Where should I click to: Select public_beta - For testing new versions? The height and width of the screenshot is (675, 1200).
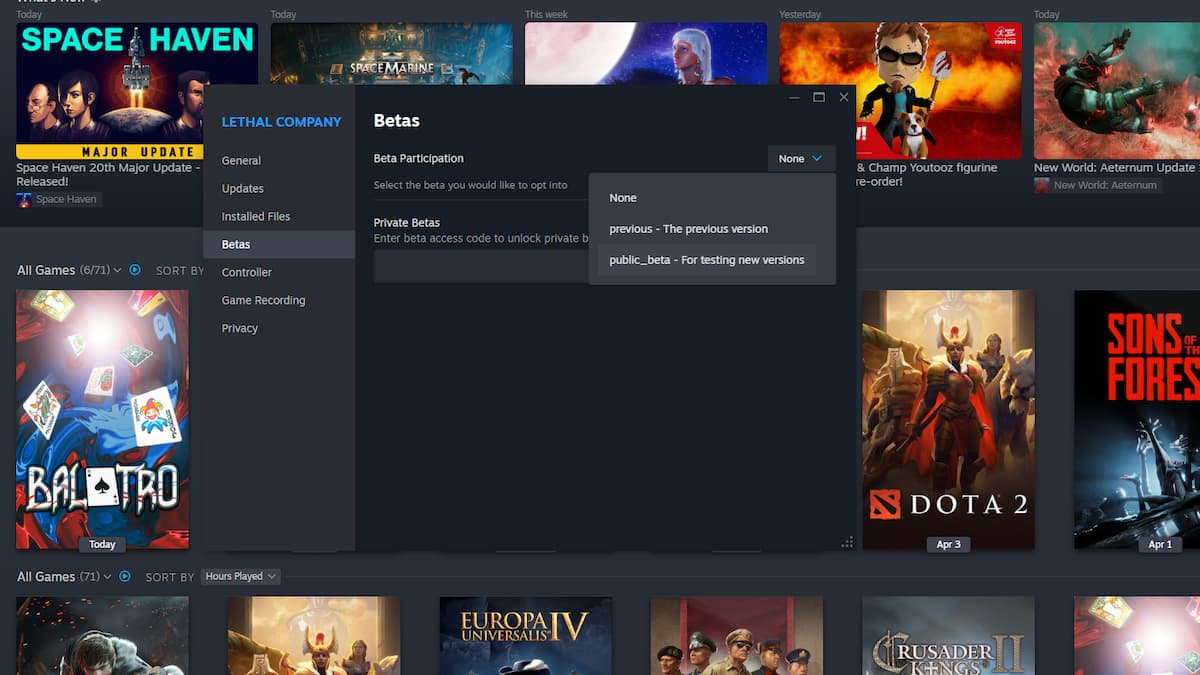click(x=707, y=260)
